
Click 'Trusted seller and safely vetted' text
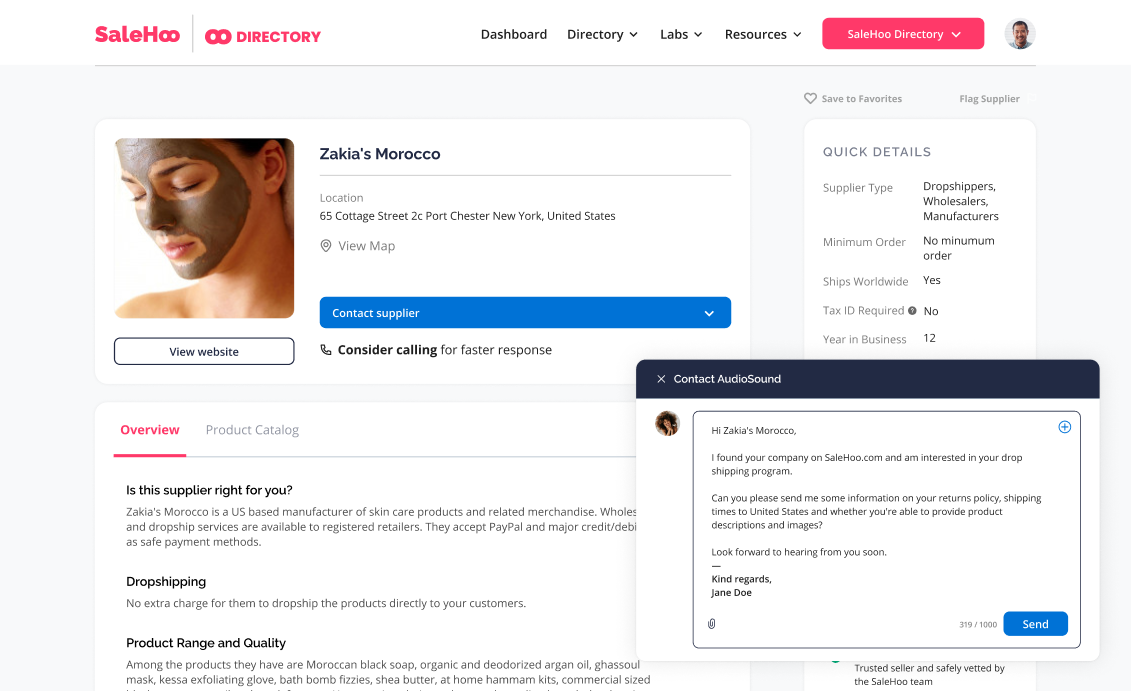(929, 675)
